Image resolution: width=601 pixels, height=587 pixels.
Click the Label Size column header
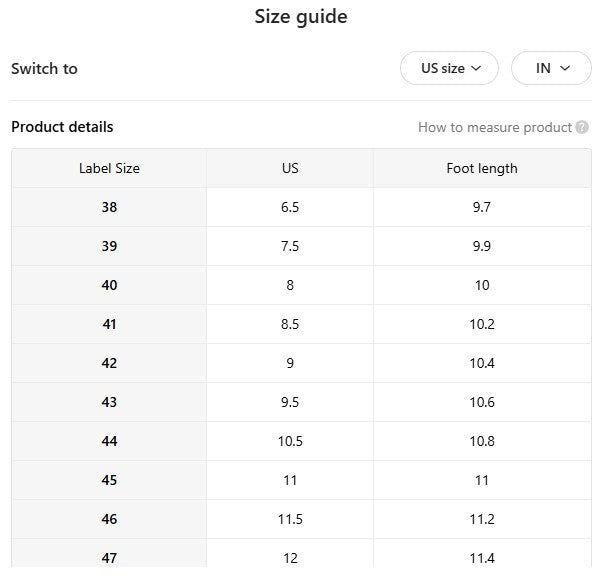109,168
